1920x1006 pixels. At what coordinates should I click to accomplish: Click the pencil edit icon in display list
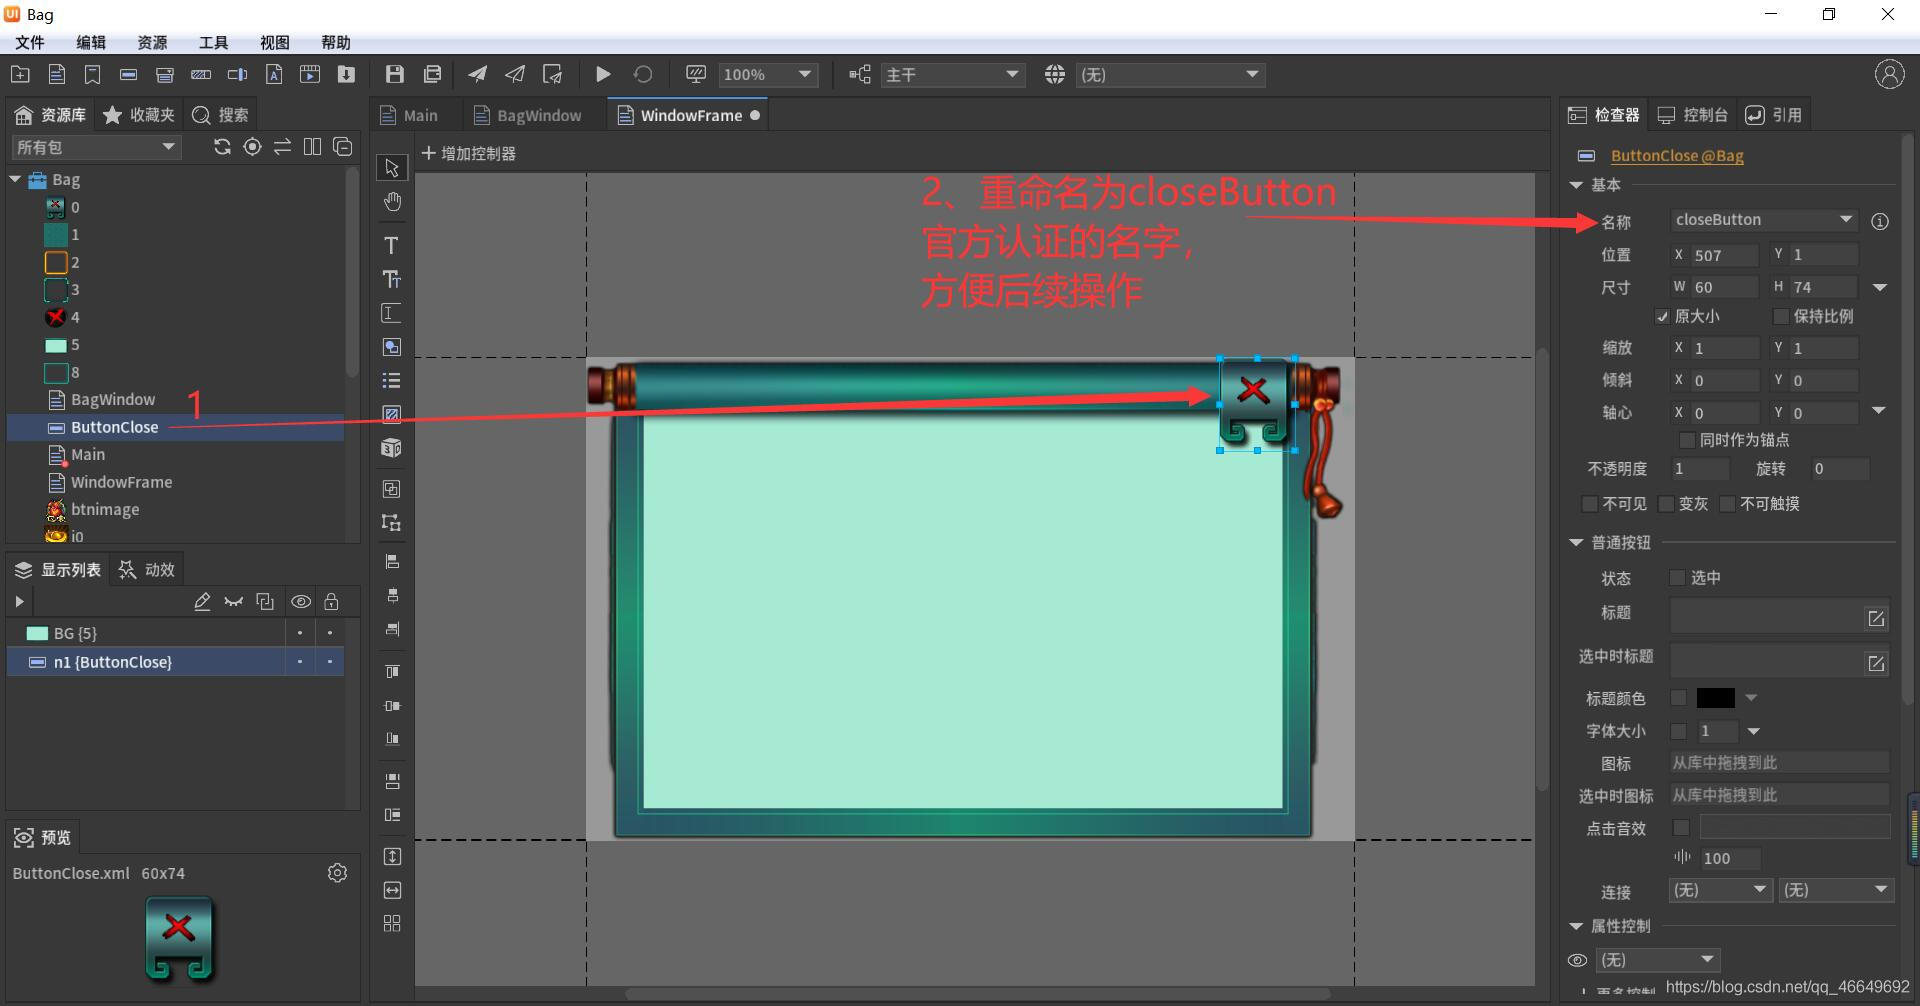202,602
